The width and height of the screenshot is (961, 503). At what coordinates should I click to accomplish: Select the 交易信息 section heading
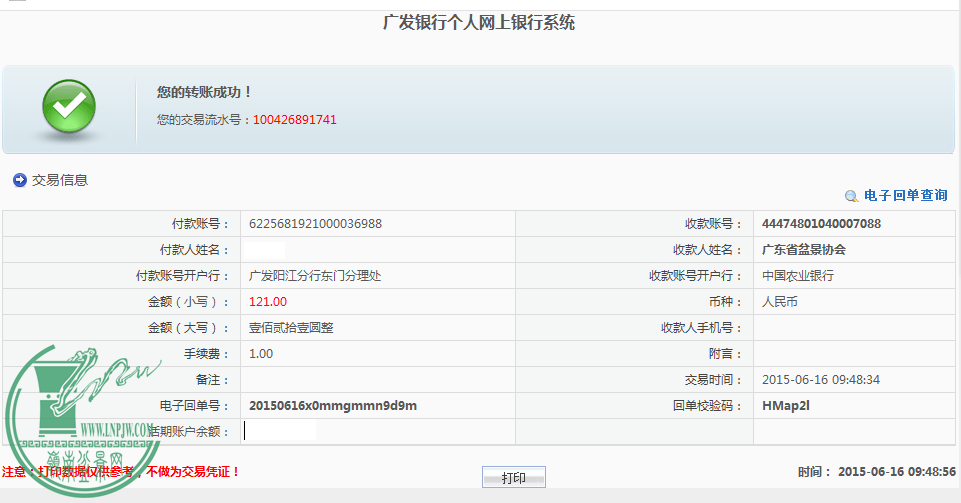[x=60, y=180]
